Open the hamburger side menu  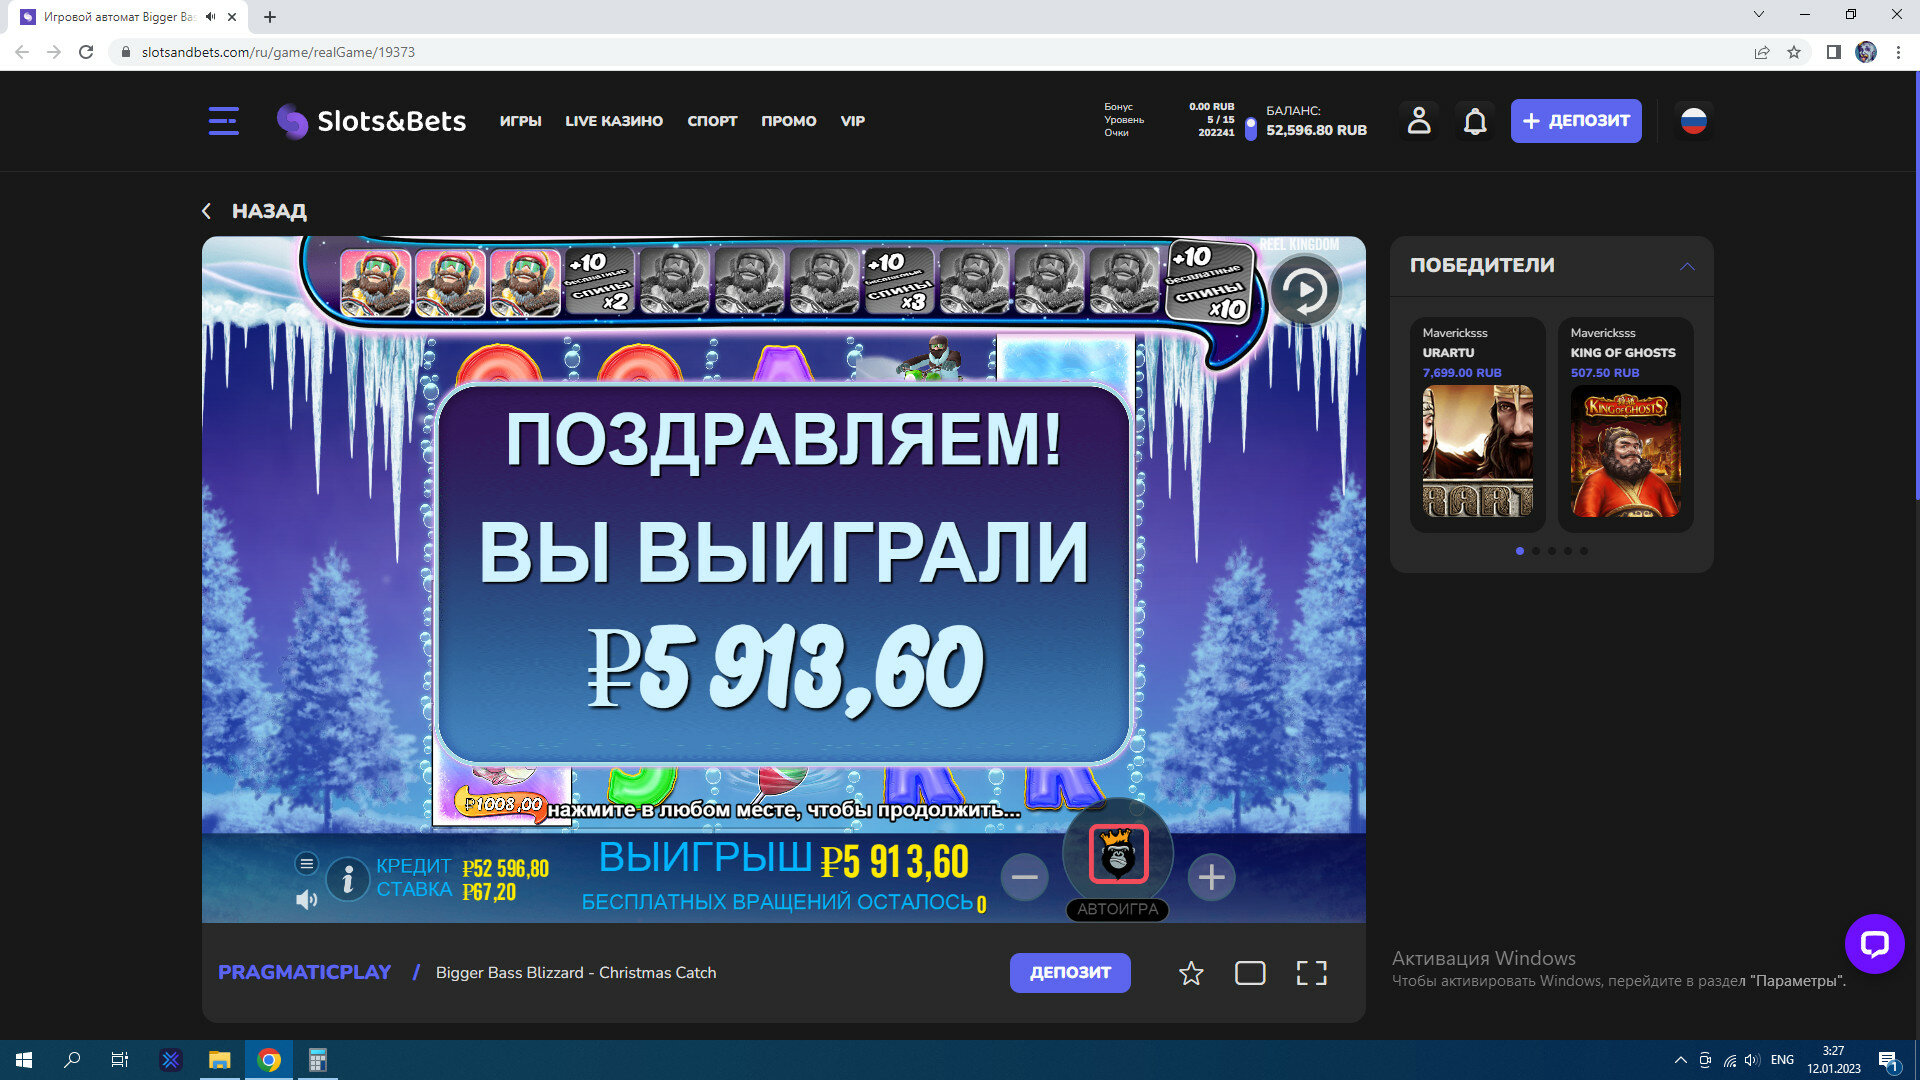(223, 121)
